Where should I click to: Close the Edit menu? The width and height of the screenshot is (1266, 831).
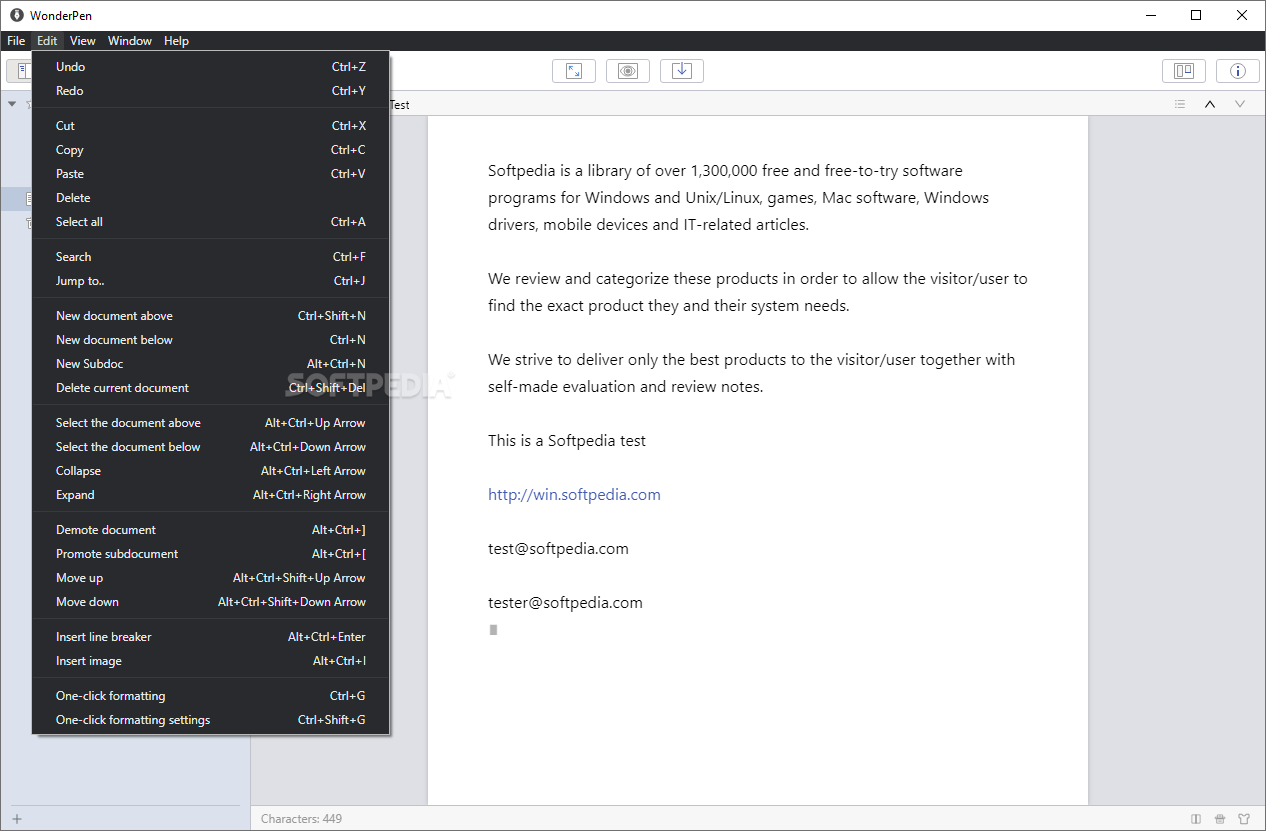tap(47, 41)
